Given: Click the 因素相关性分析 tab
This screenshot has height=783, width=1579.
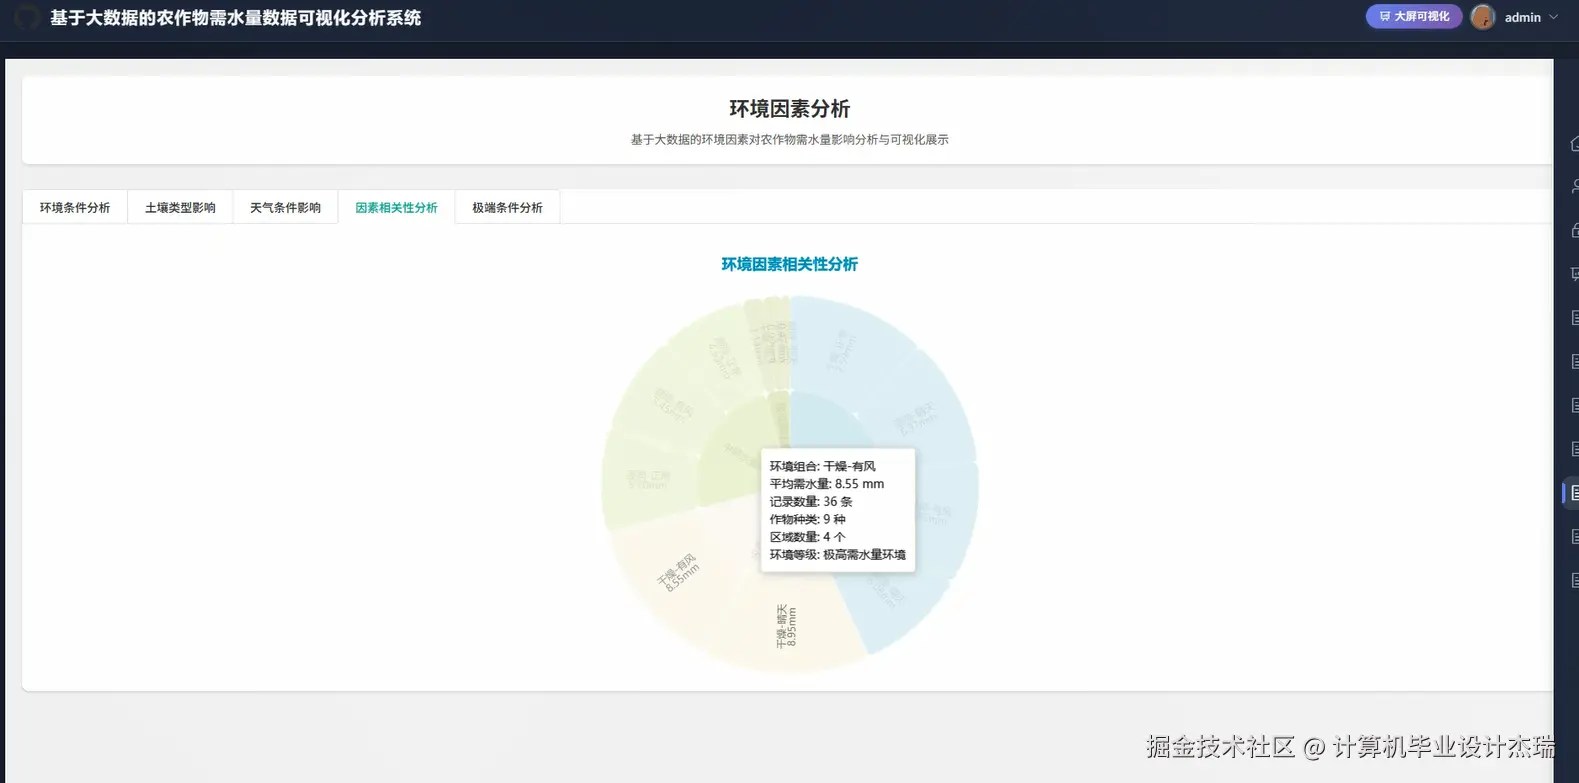Looking at the screenshot, I should click(x=396, y=207).
